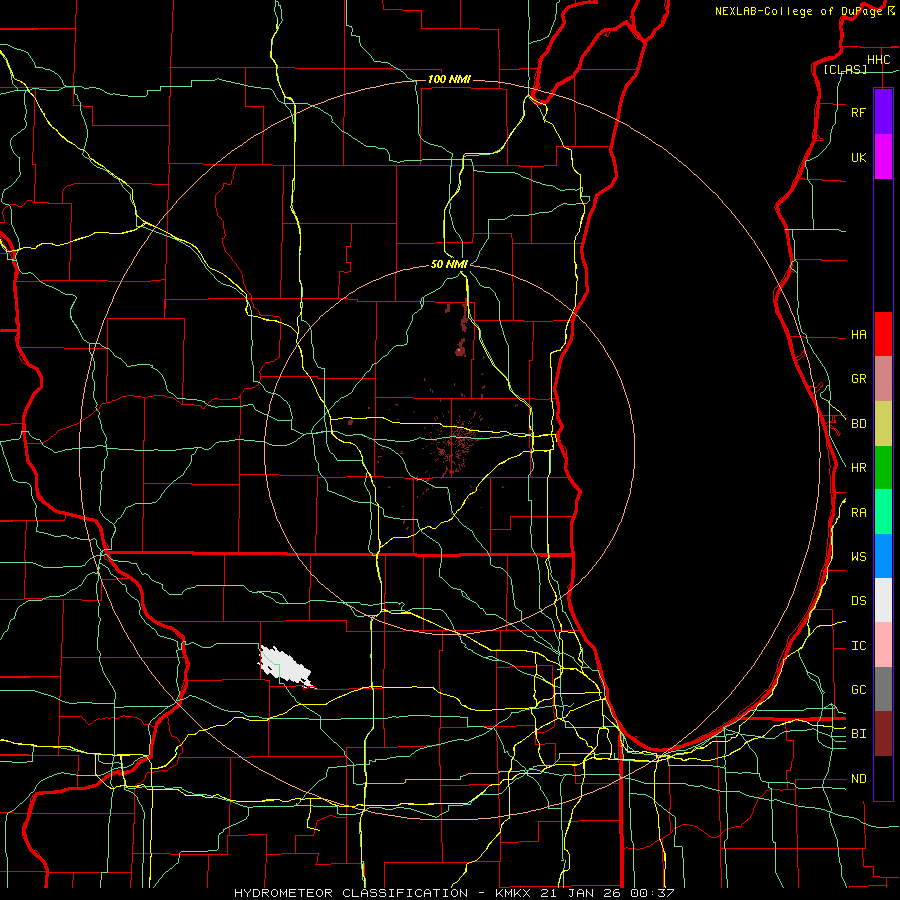Click the 'HR' legend label
This screenshot has width=900, height=900.
(858, 468)
